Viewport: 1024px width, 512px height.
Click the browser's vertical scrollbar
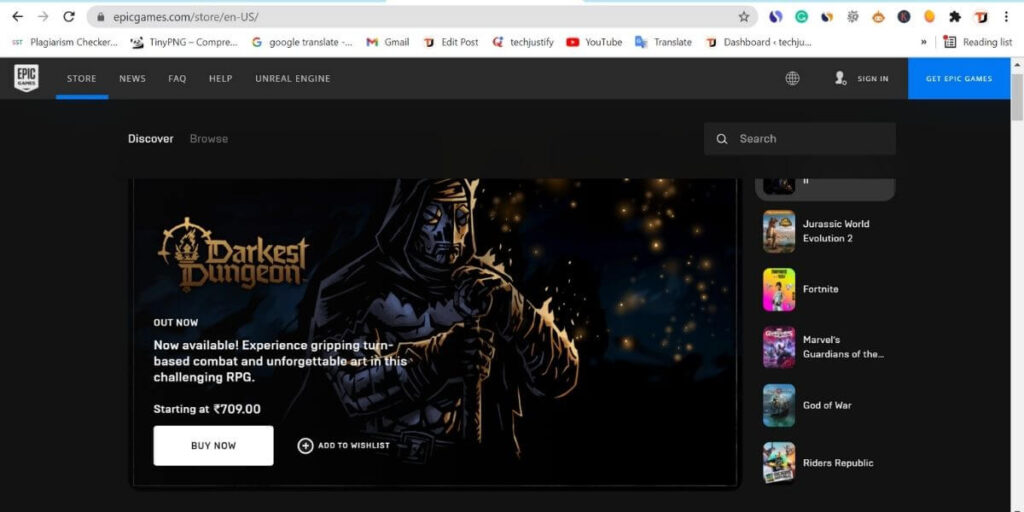point(1017,300)
